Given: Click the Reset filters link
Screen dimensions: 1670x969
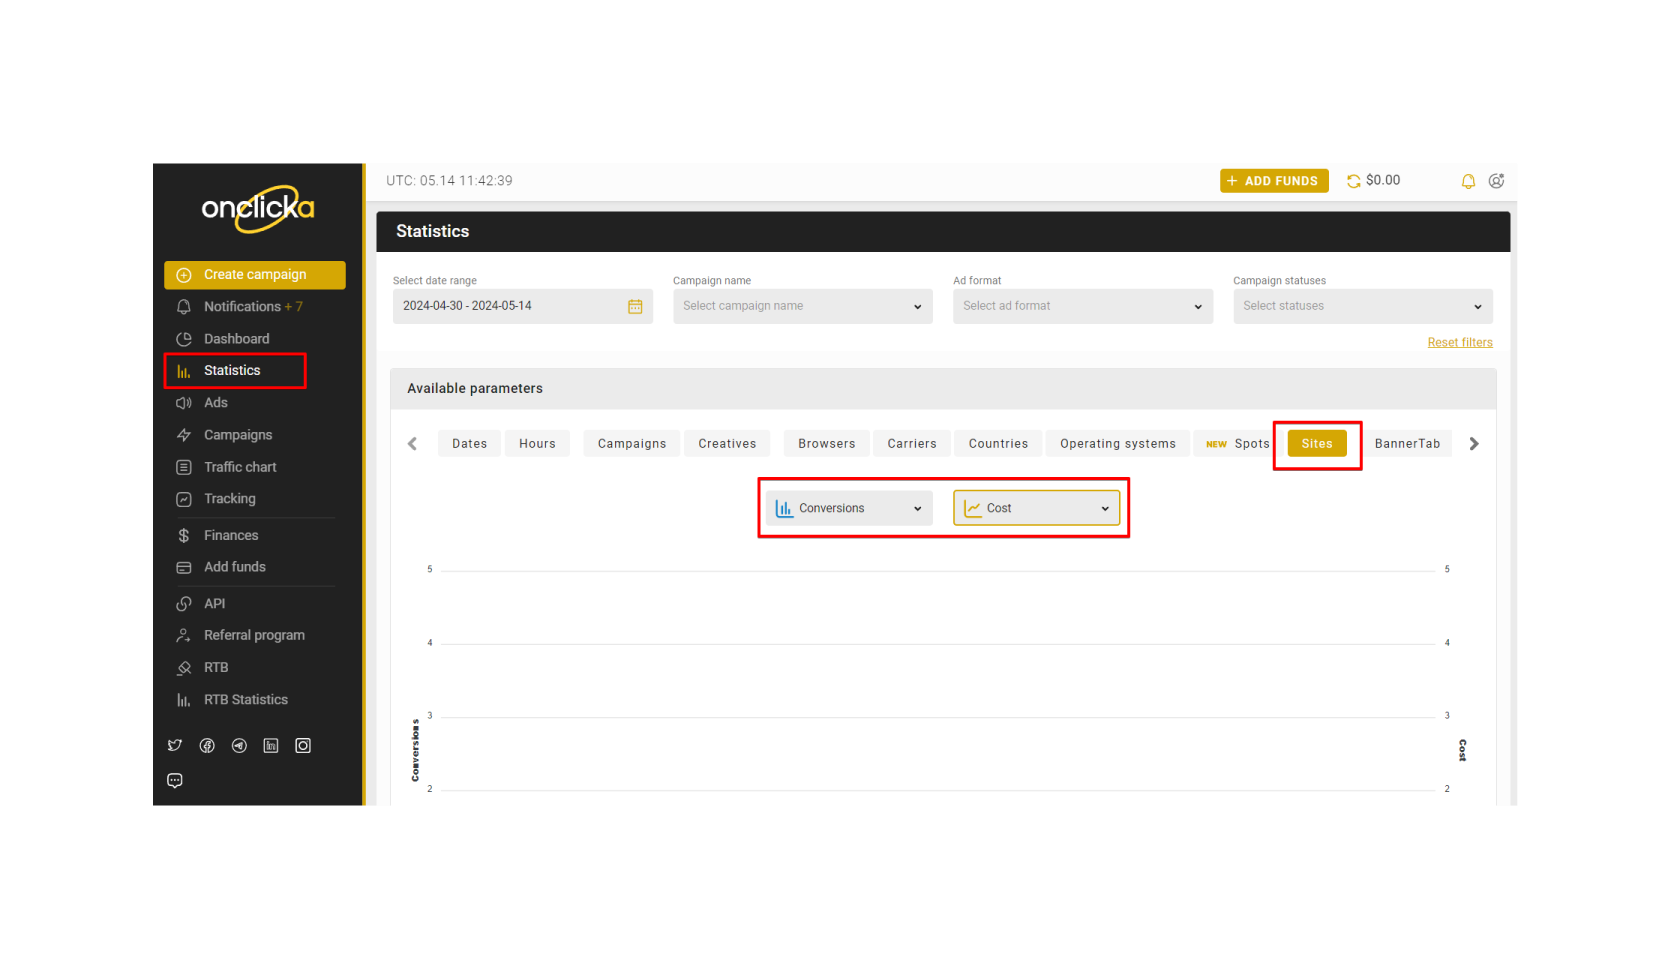Looking at the screenshot, I should (x=1459, y=343).
